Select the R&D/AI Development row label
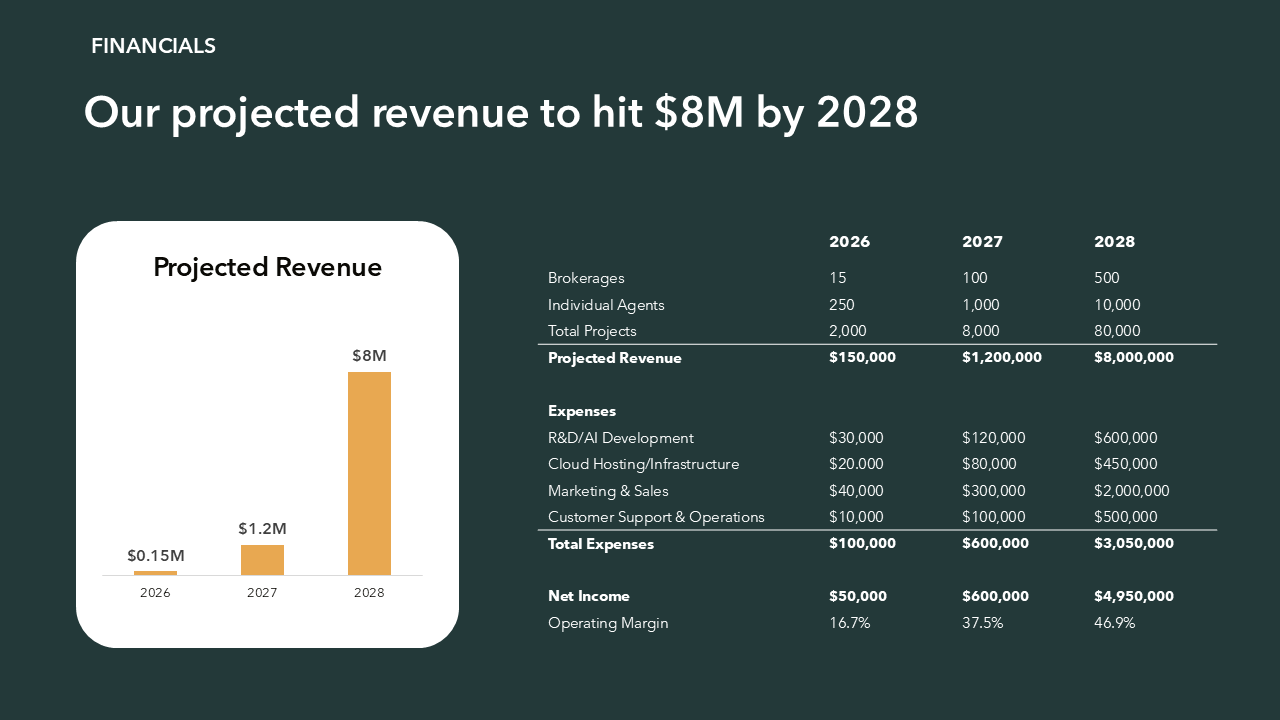 (620, 438)
